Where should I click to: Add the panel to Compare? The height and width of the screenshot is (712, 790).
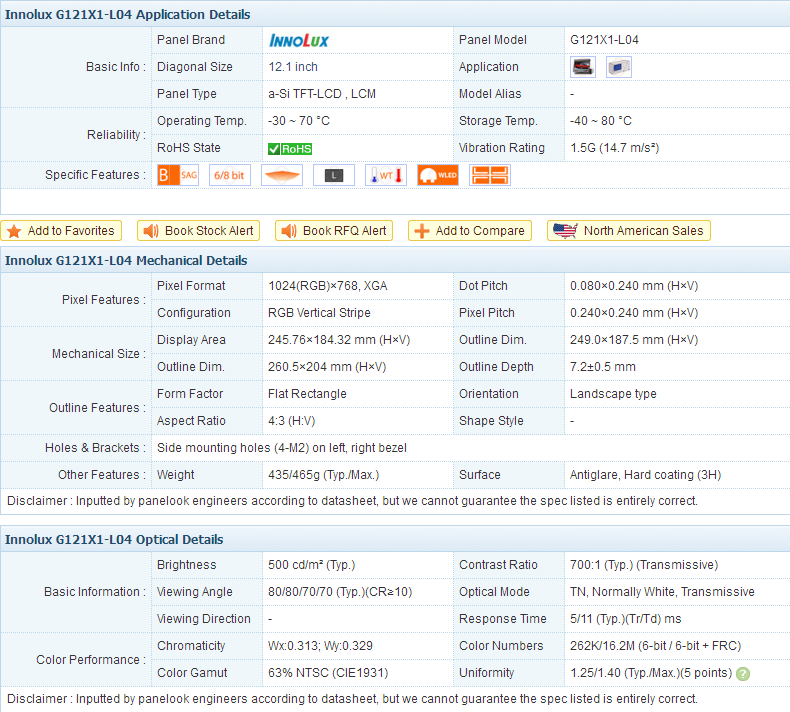[x=470, y=231]
